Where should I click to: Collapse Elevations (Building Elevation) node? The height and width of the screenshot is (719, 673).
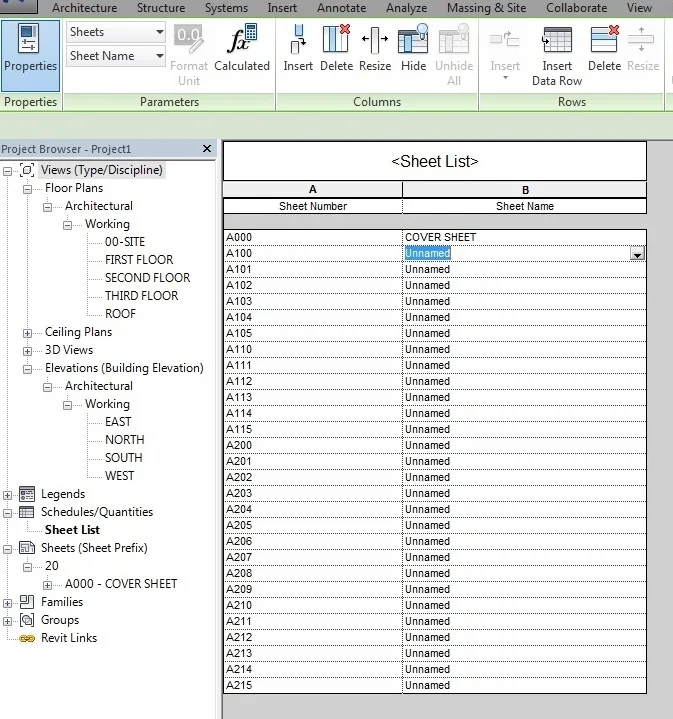(x=28, y=369)
